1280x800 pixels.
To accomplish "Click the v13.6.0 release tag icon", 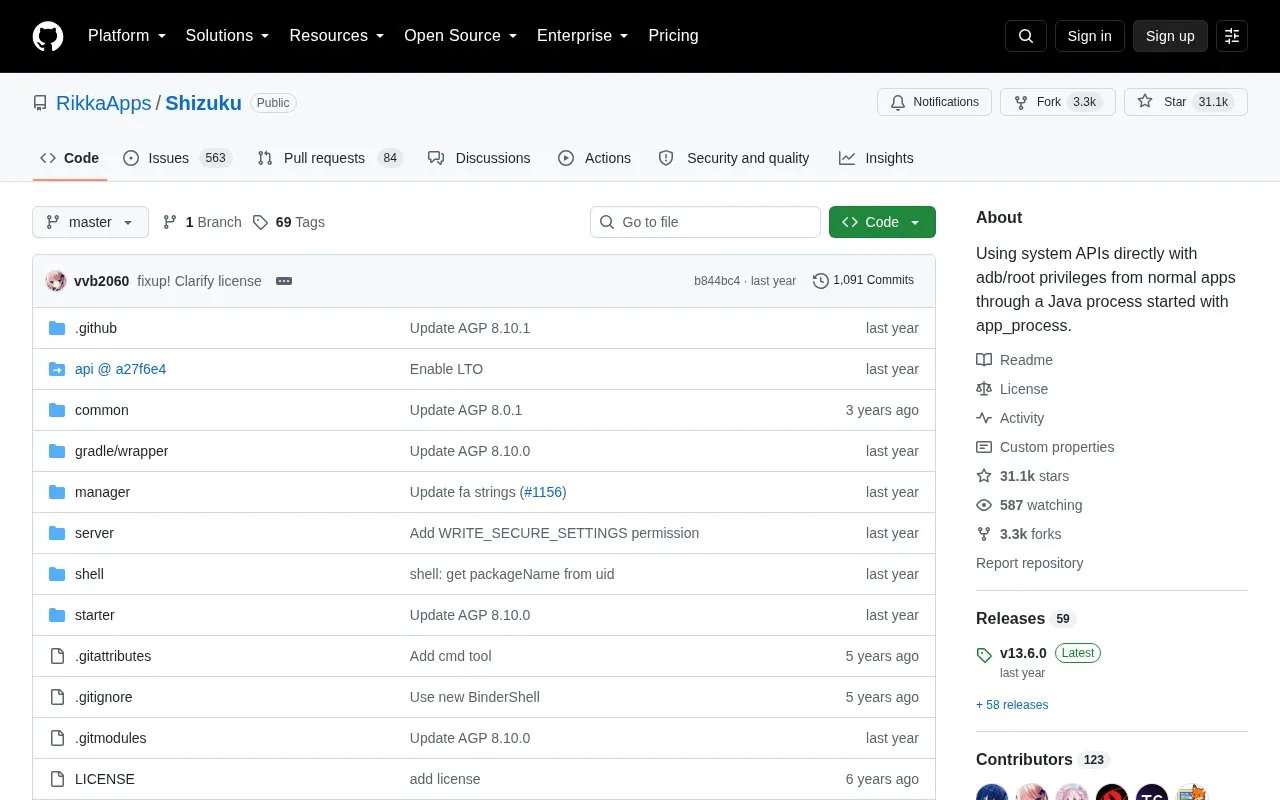I will coord(984,655).
